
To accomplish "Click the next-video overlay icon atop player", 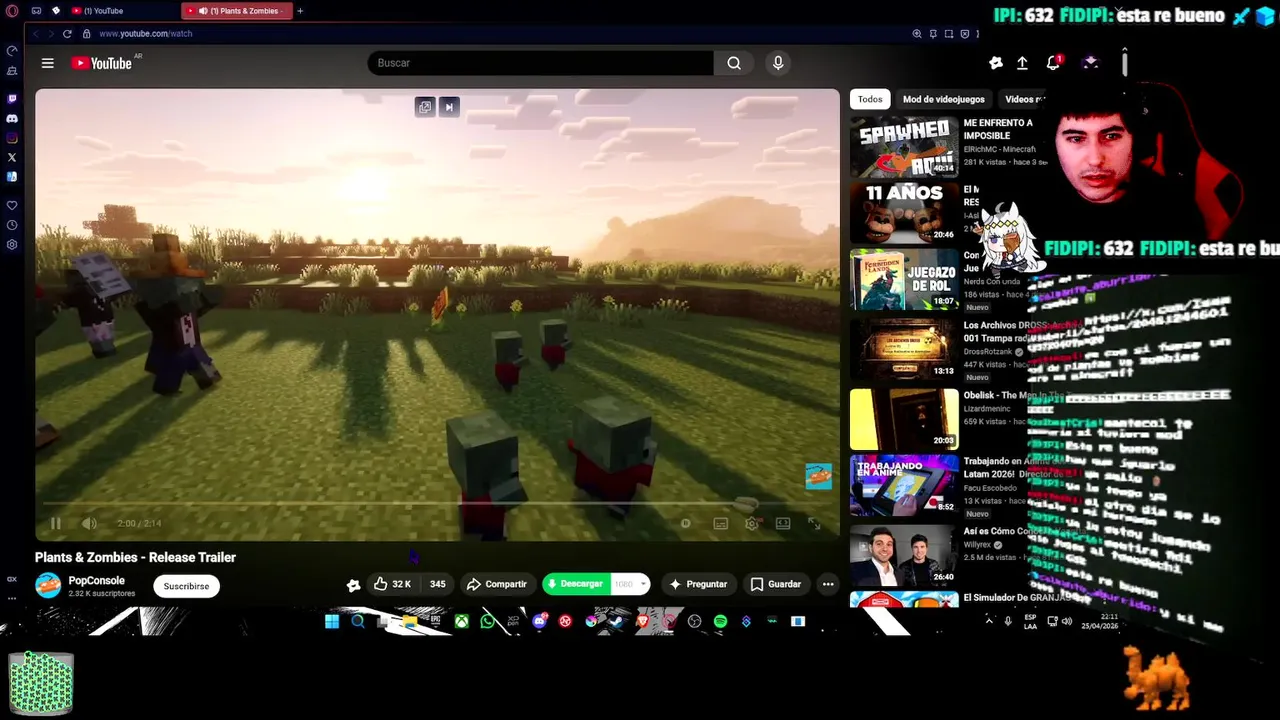I will coord(449,107).
